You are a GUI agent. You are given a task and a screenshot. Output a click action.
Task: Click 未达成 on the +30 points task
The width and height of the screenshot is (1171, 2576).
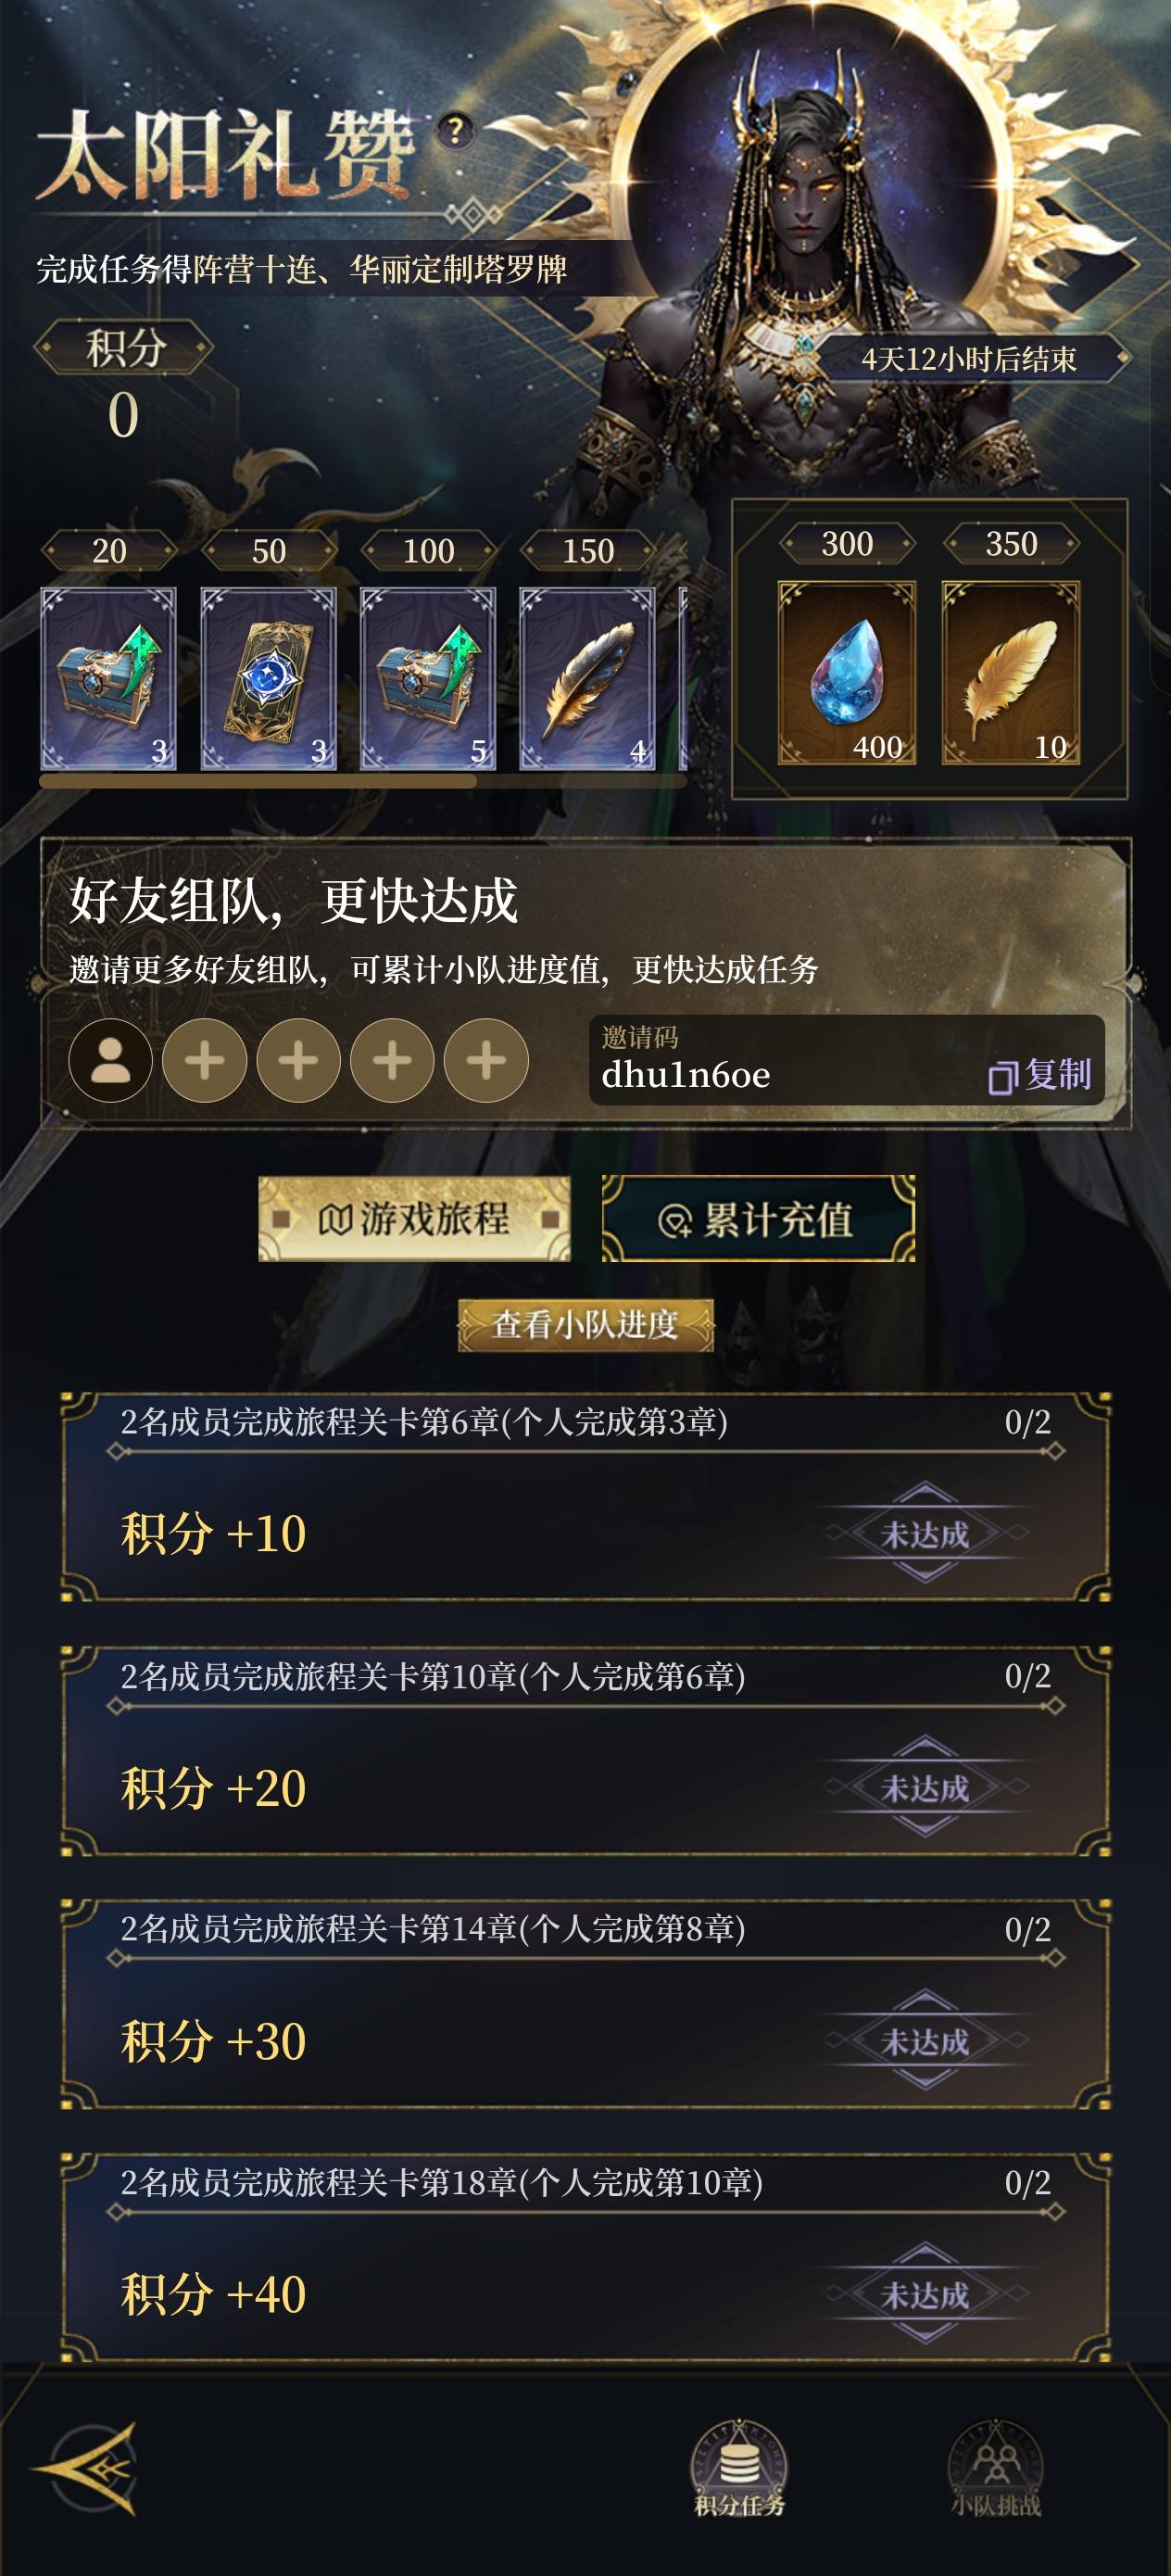[925, 2041]
